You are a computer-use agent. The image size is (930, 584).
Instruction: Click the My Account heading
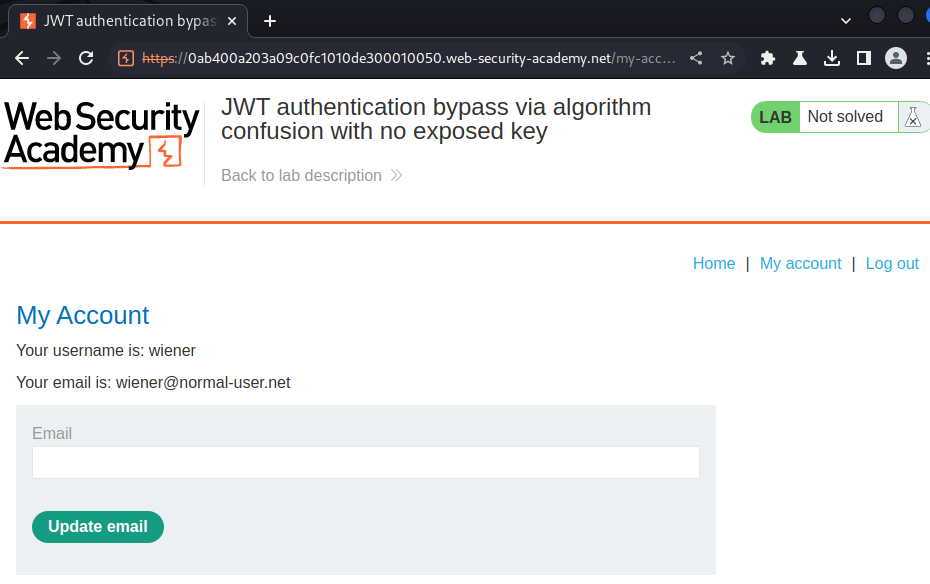click(x=82, y=315)
